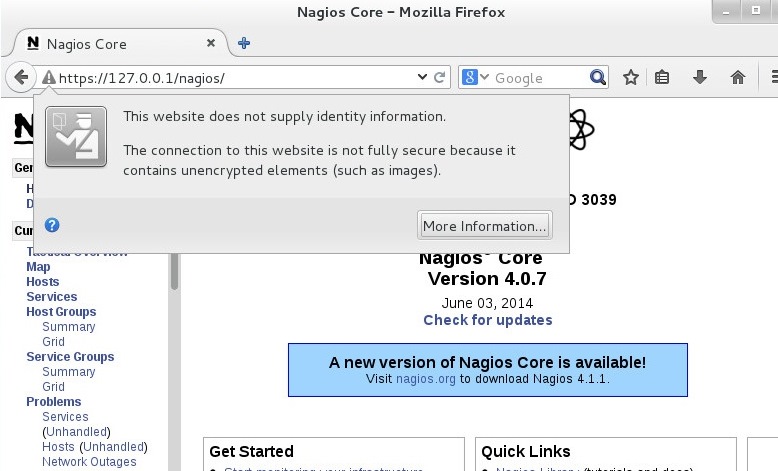Click the bookmark star icon
This screenshot has height=471, width=778.
tap(631, 77)
